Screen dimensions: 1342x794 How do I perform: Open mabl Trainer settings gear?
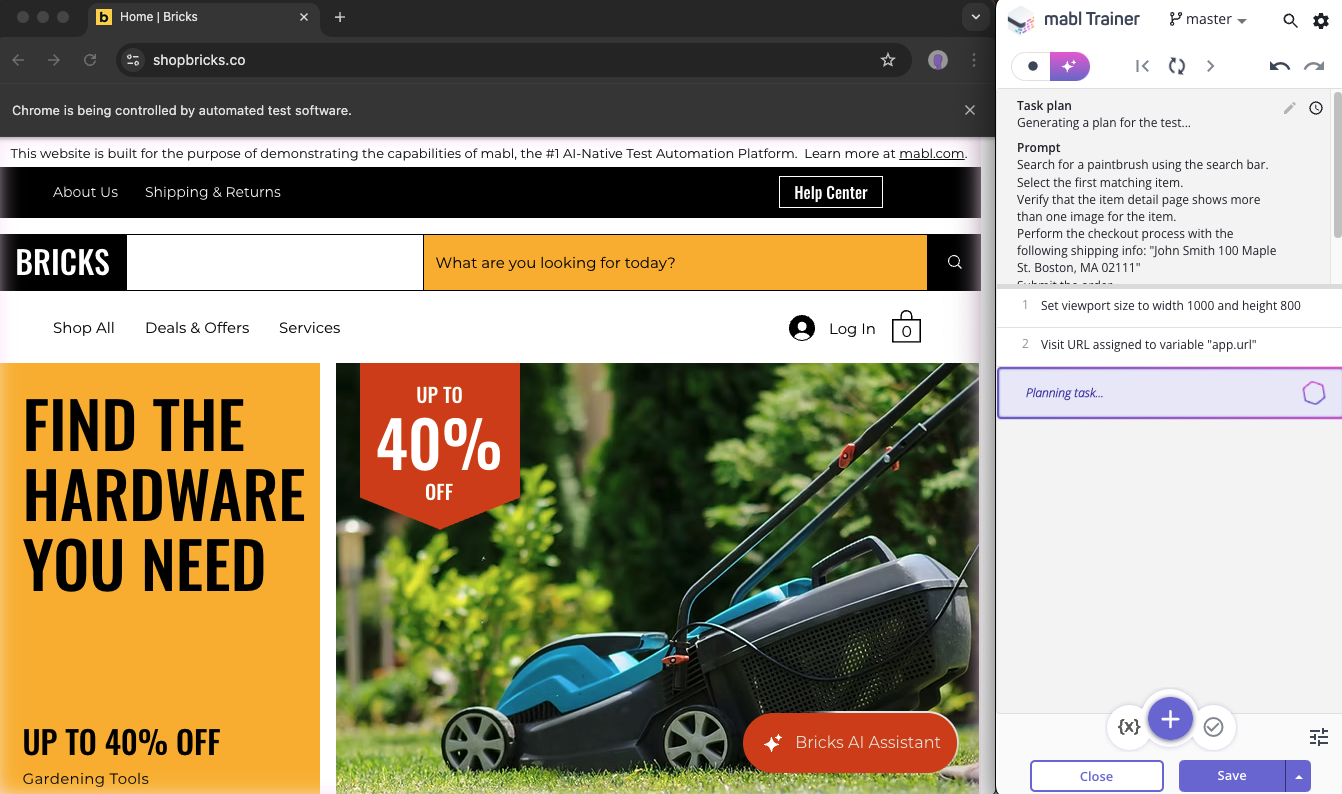pyautogui.click(x=1321, y=20)
